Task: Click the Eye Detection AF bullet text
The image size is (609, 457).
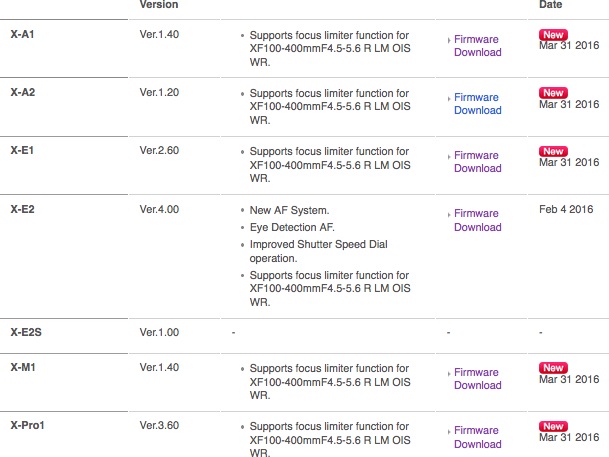Action: [x=292, y=227]
